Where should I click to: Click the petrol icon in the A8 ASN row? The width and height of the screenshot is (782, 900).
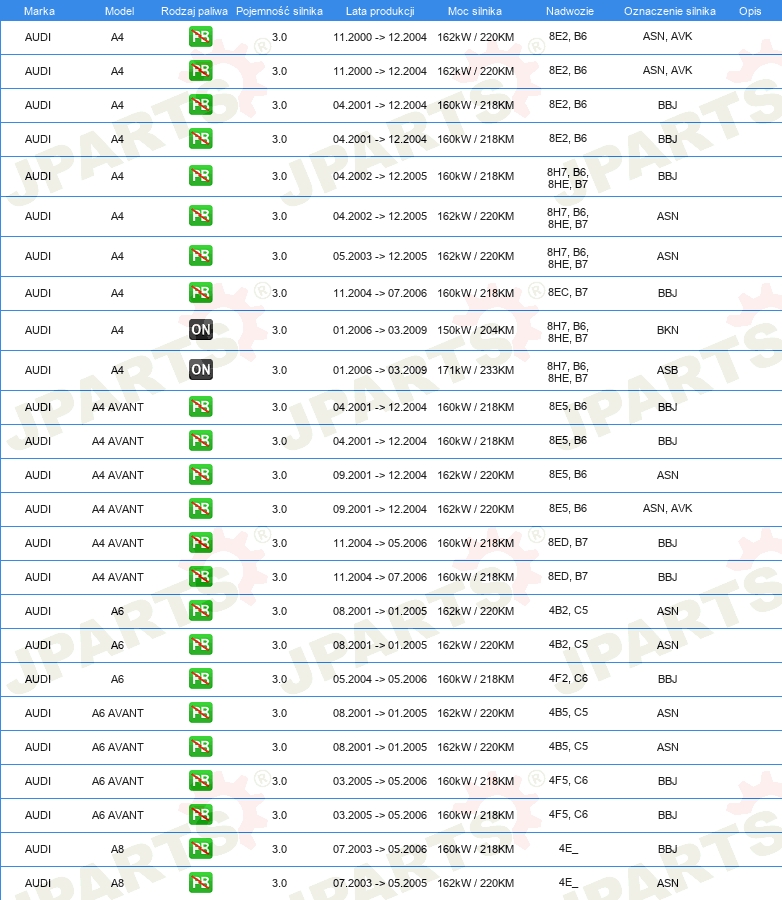pos(200,883)
